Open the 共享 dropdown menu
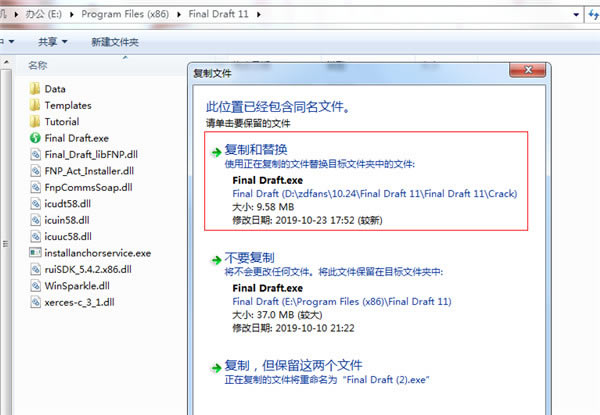Viewport: 600px width, 415px height. point(53,41)
